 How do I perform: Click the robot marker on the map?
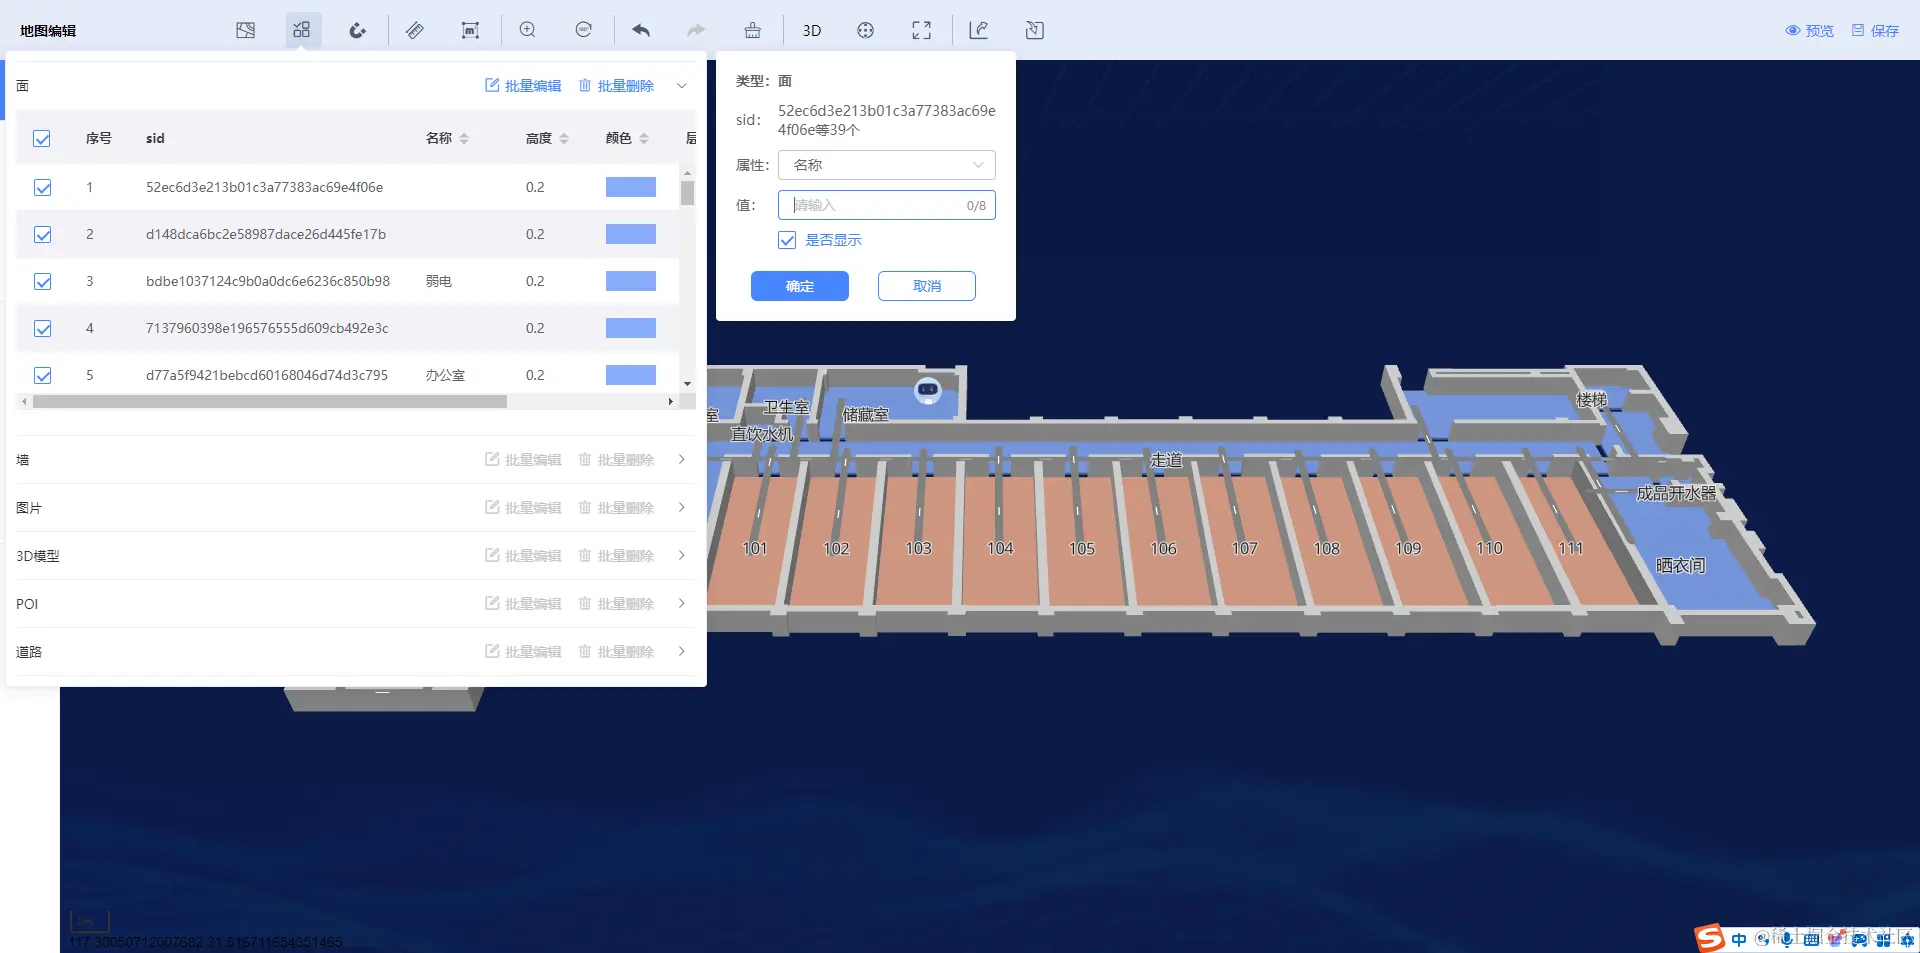click(x=928, y=389)
